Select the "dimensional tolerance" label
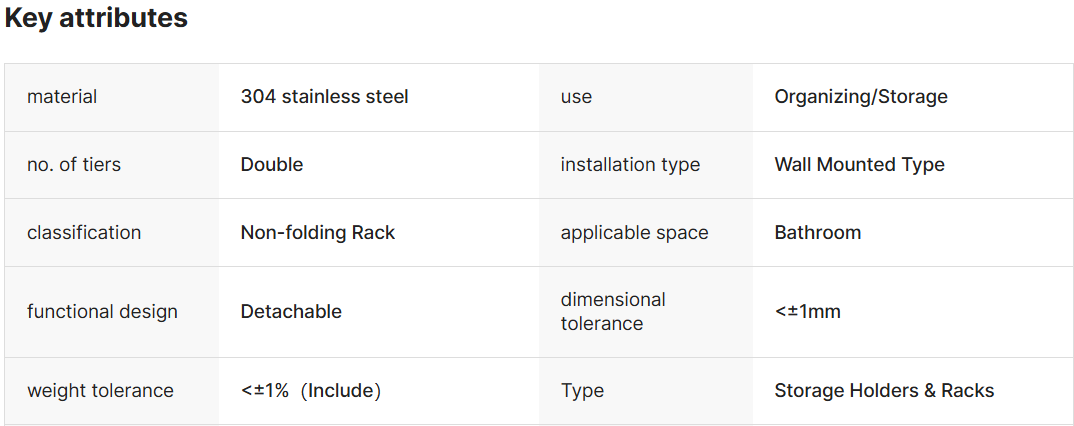The image size is (1074, 426). point(613,311)
